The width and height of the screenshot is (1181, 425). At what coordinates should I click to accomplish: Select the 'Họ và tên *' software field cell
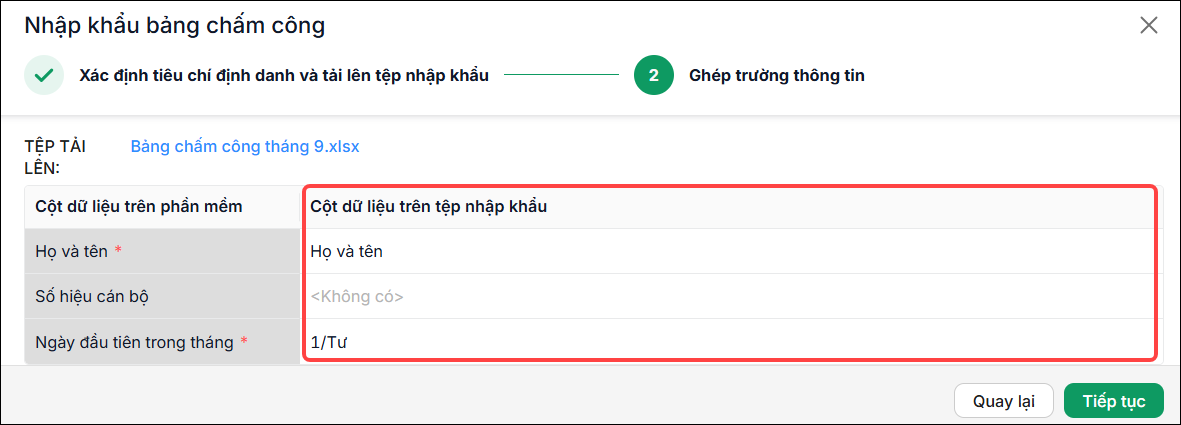pyautogui.click(x=162, y=252)
